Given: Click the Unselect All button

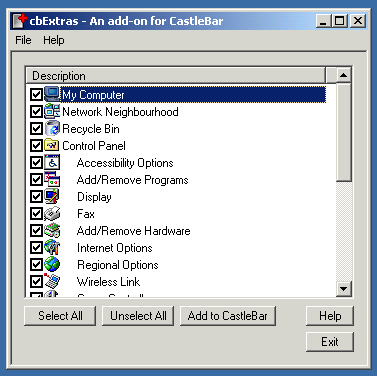Looking at the screenshot, I should pyautogui.click(x=138, y=316).
